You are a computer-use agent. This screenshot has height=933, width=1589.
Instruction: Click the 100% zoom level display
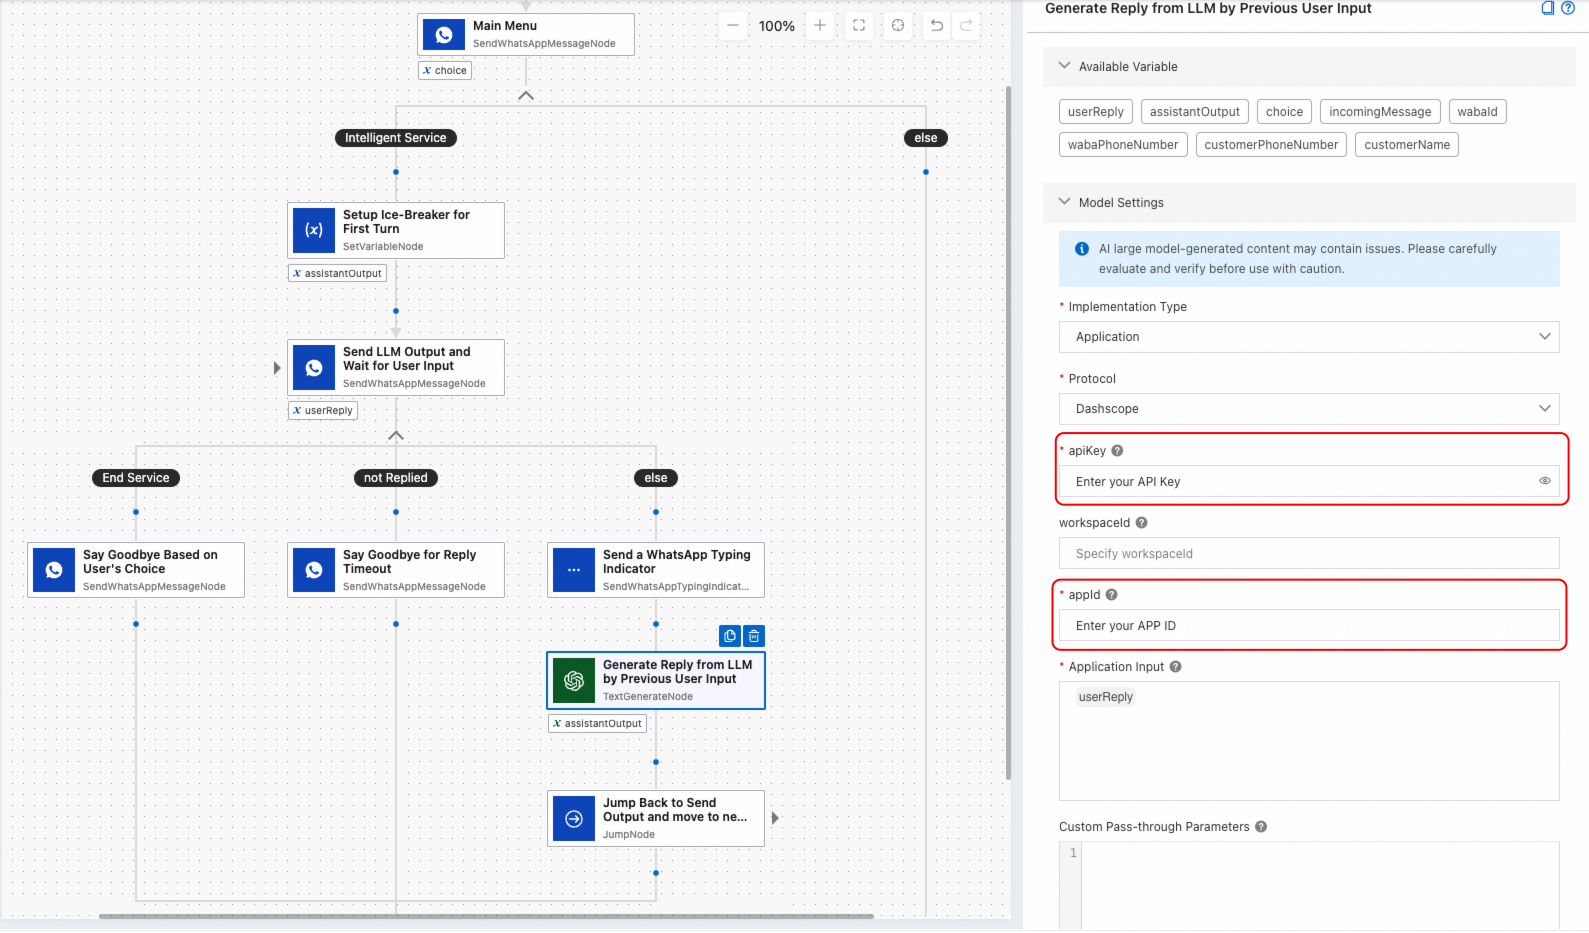coord(776,26)
